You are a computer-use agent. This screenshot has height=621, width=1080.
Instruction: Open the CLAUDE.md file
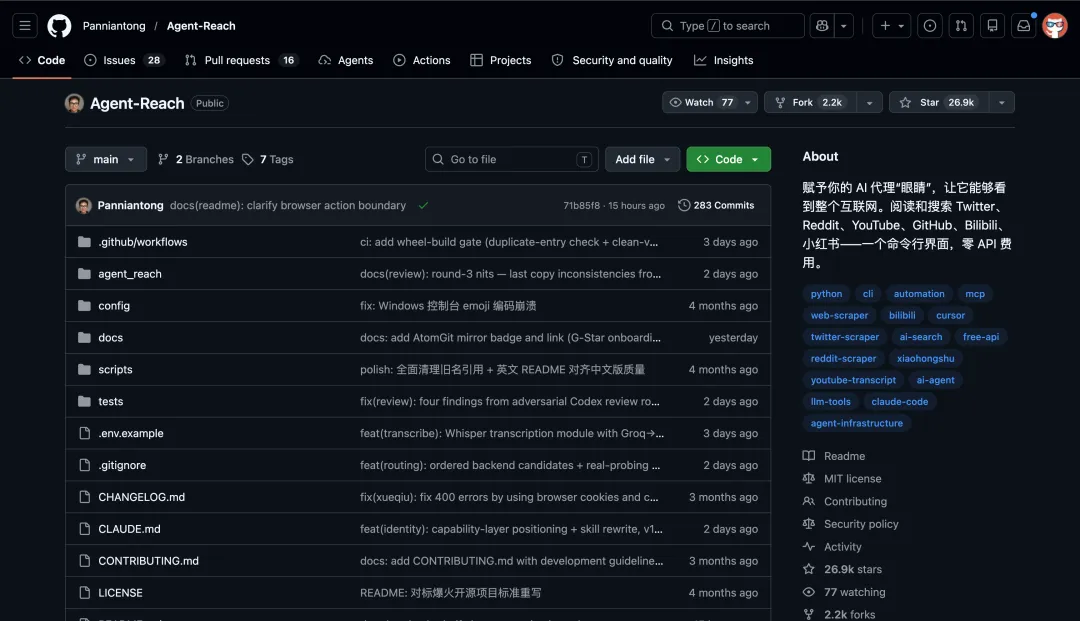tap(129, 529)
